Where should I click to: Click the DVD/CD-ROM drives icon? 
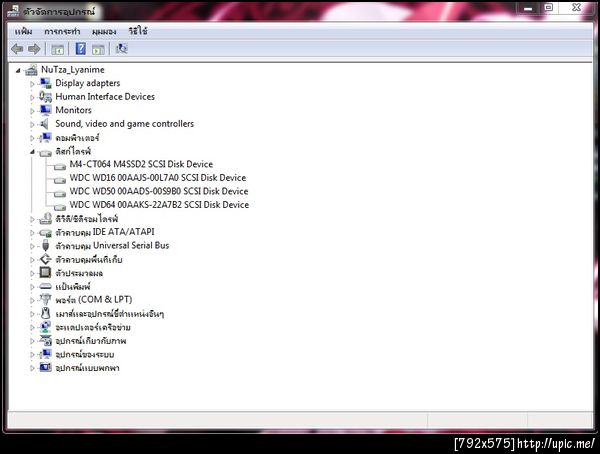[46, 219]
